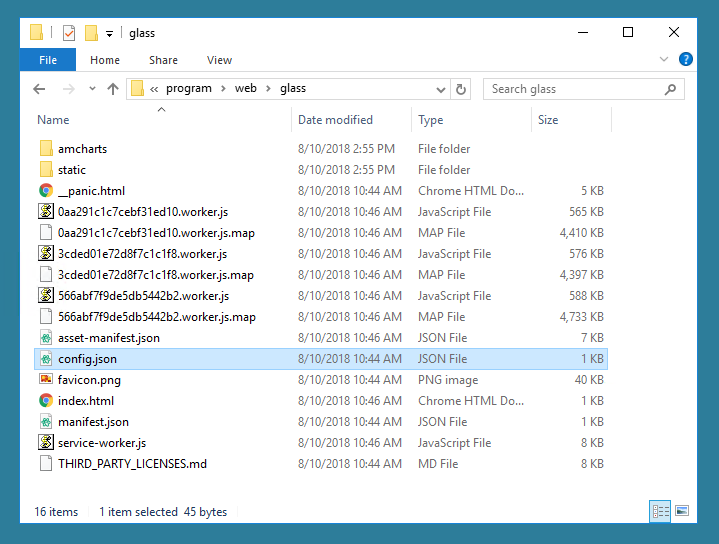
Task: Sort by Size column header
Action: tap(548, 120)
